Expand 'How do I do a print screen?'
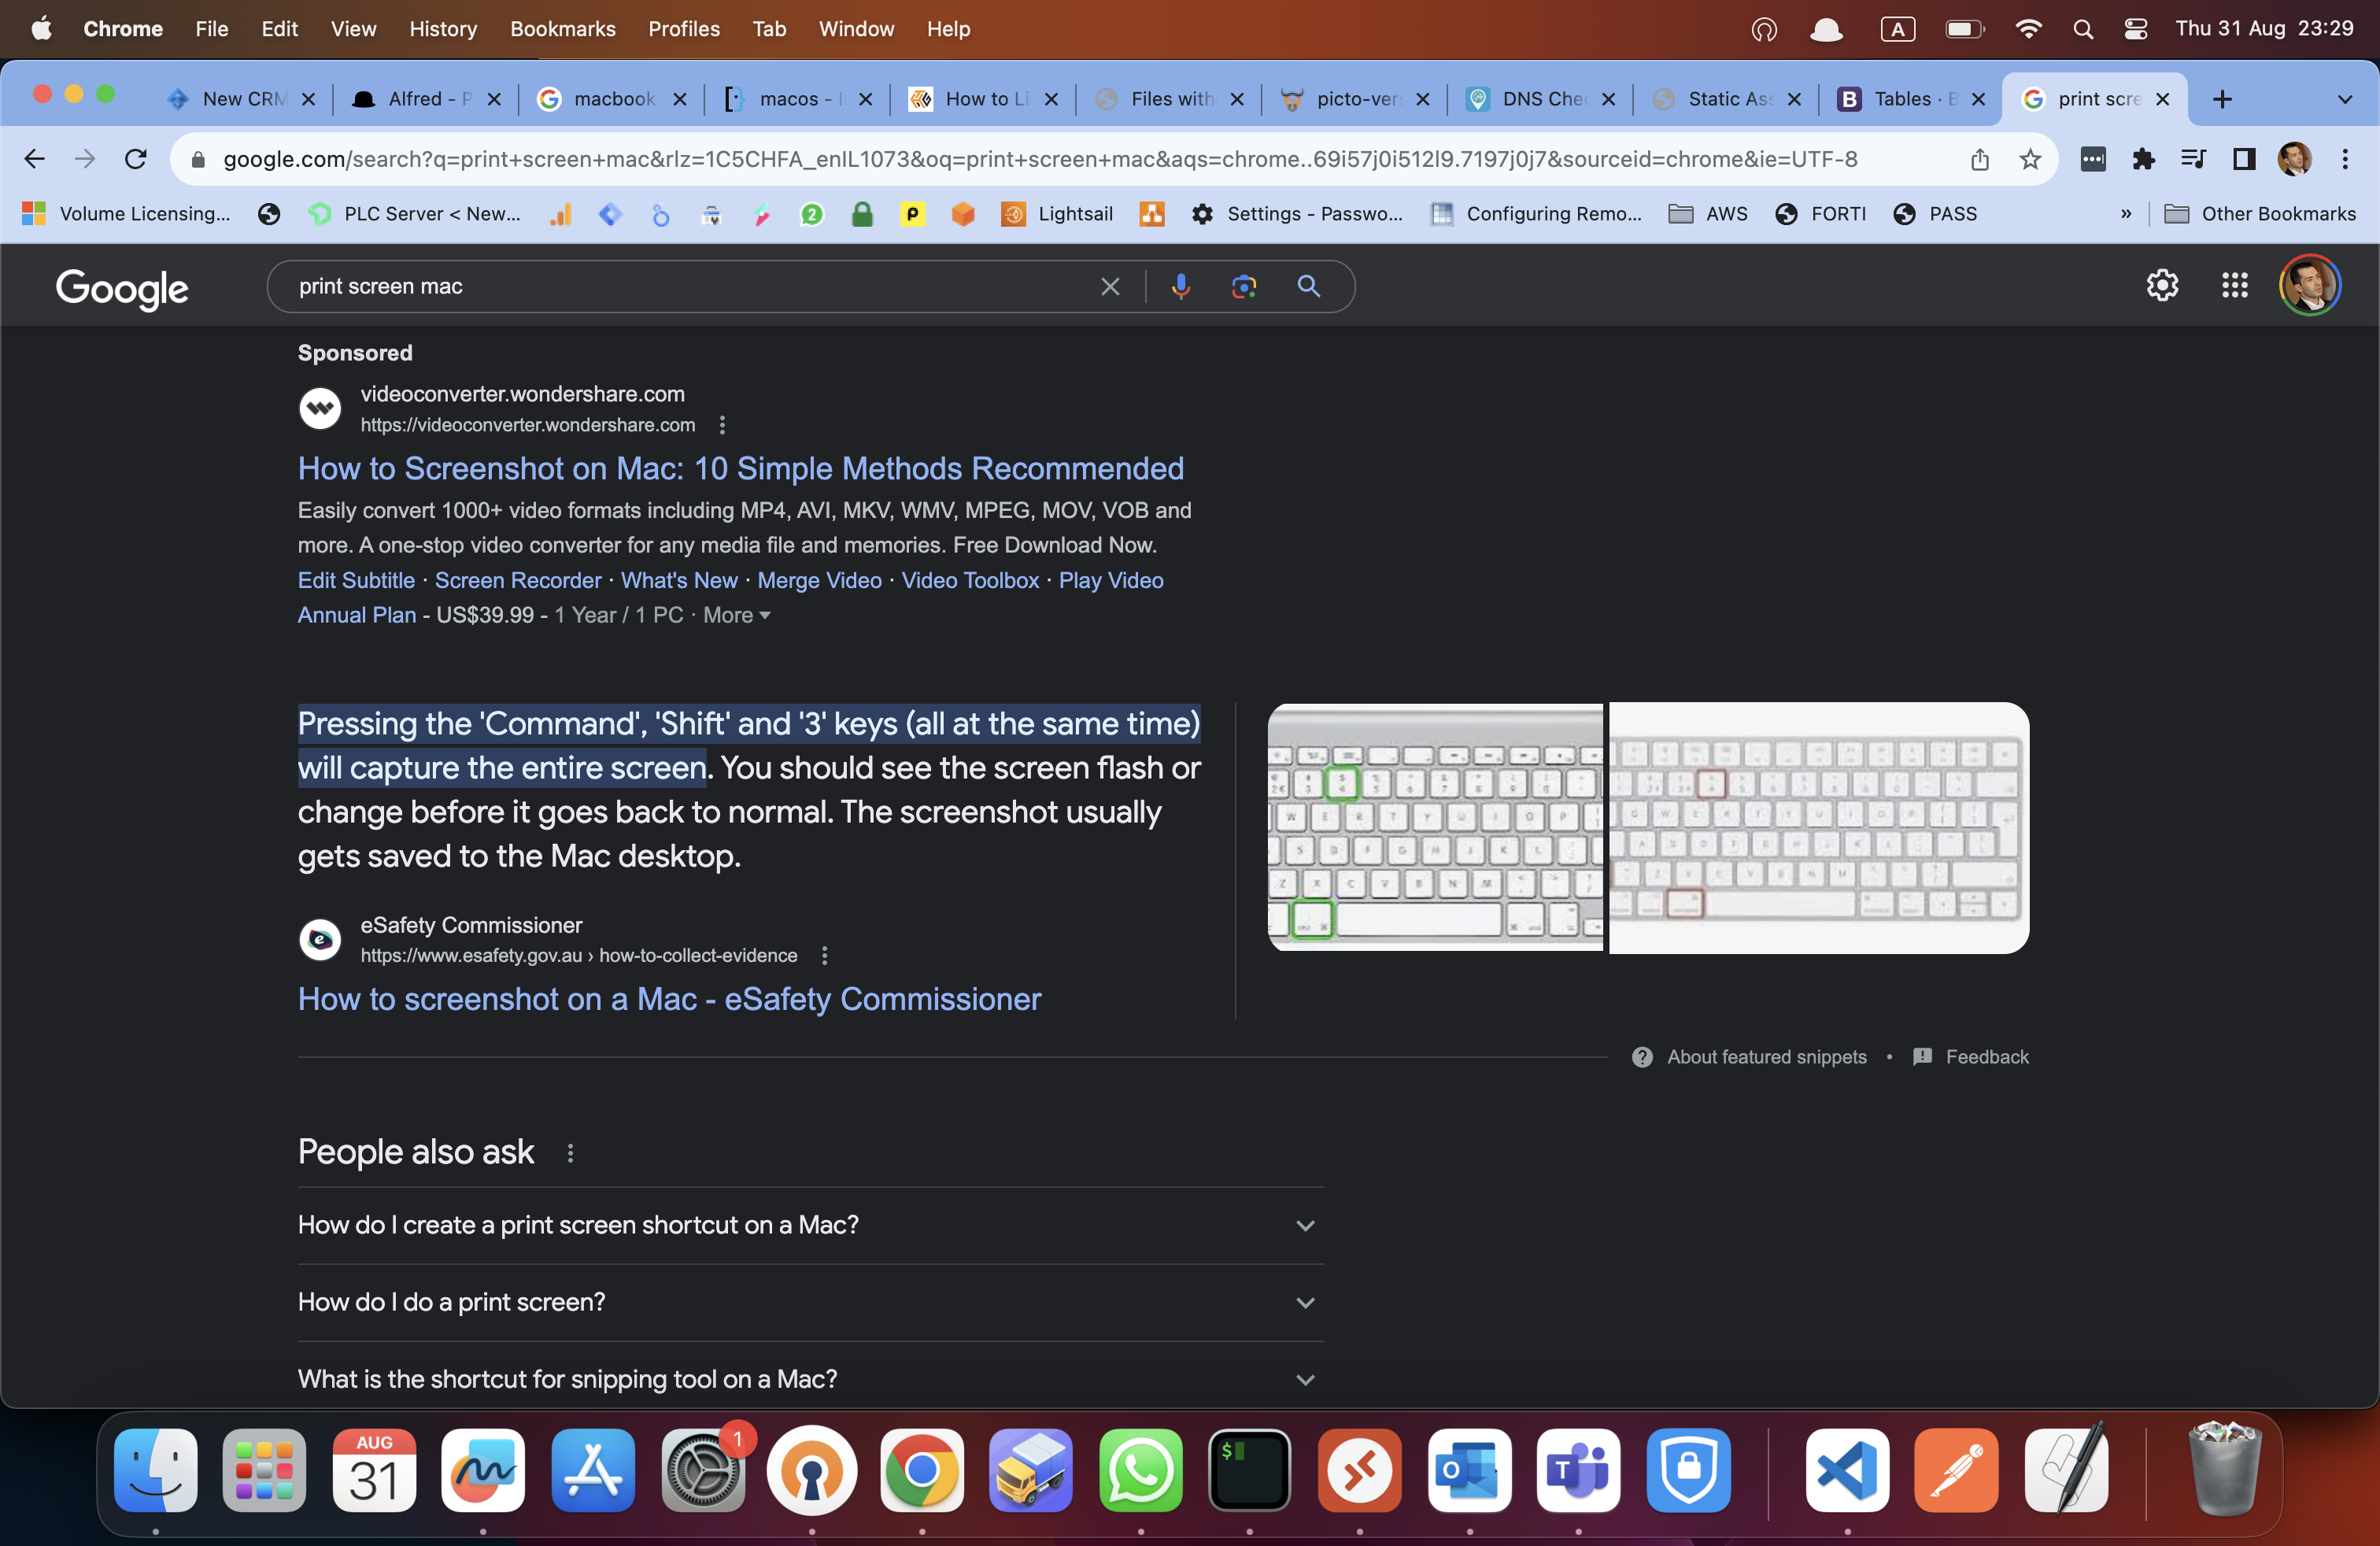The width and height of the screenshot is (2380, 1546). pos(810,1302)
